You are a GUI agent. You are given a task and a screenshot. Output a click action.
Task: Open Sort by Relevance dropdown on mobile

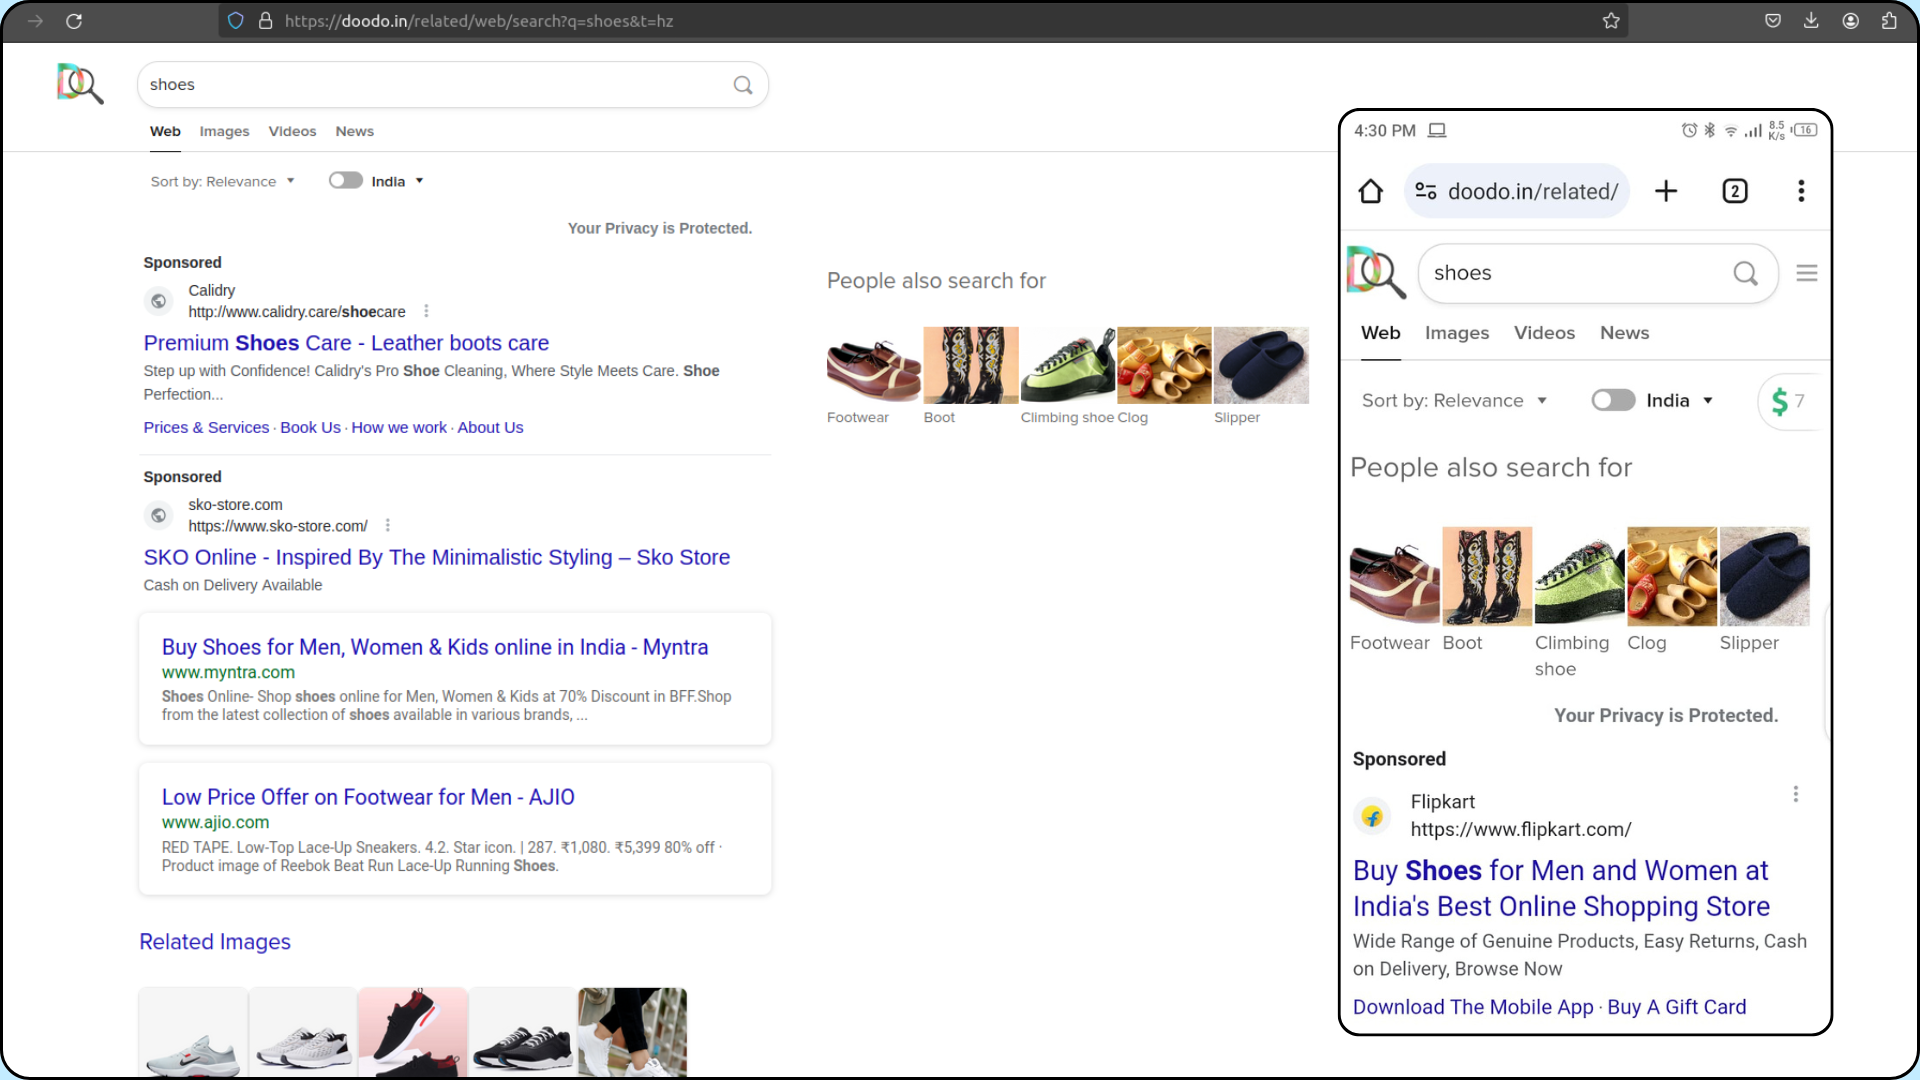(x=1455, y=400)
